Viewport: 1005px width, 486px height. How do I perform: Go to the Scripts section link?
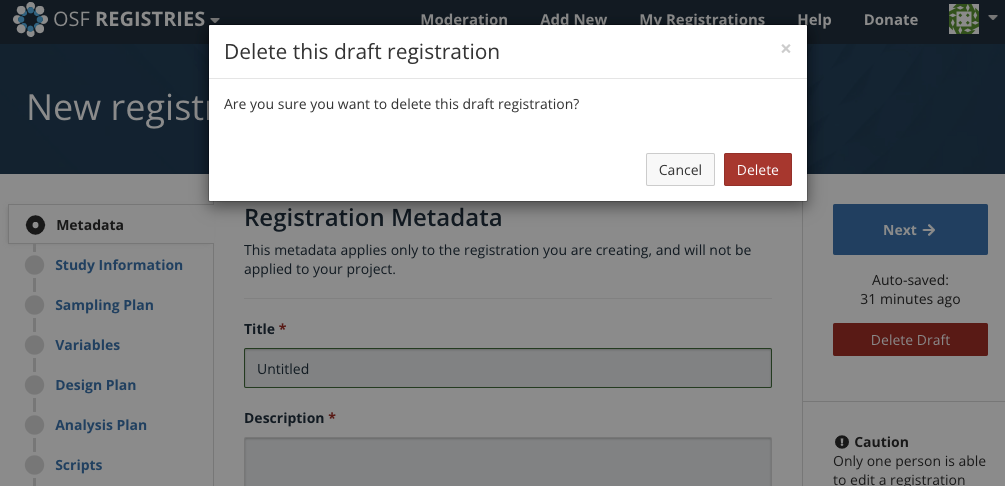click(79, 465)
